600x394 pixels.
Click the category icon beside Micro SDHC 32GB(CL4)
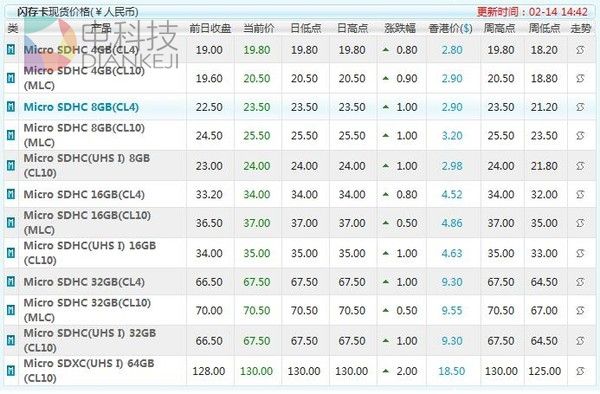point(11,282)
